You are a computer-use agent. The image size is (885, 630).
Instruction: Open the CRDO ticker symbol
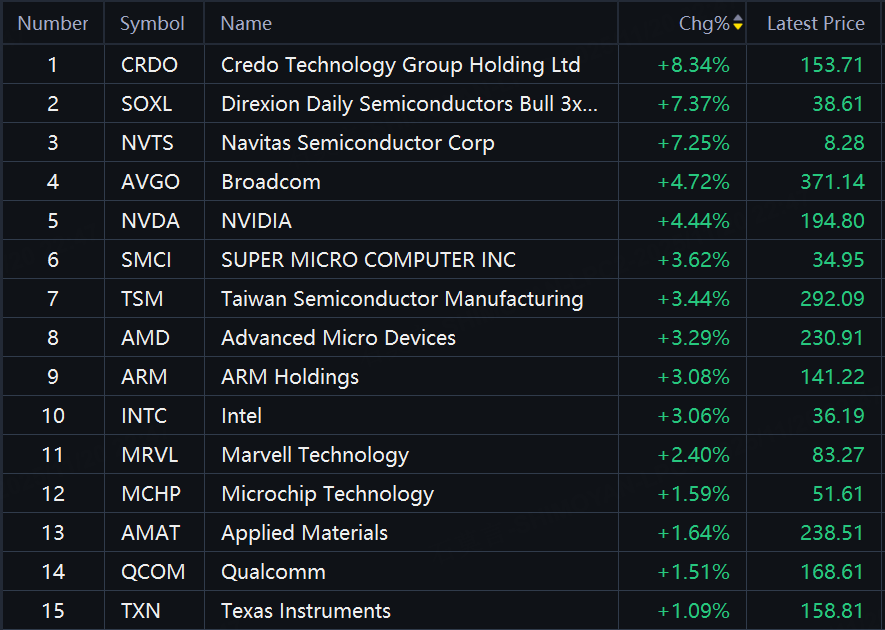[149, 65]
